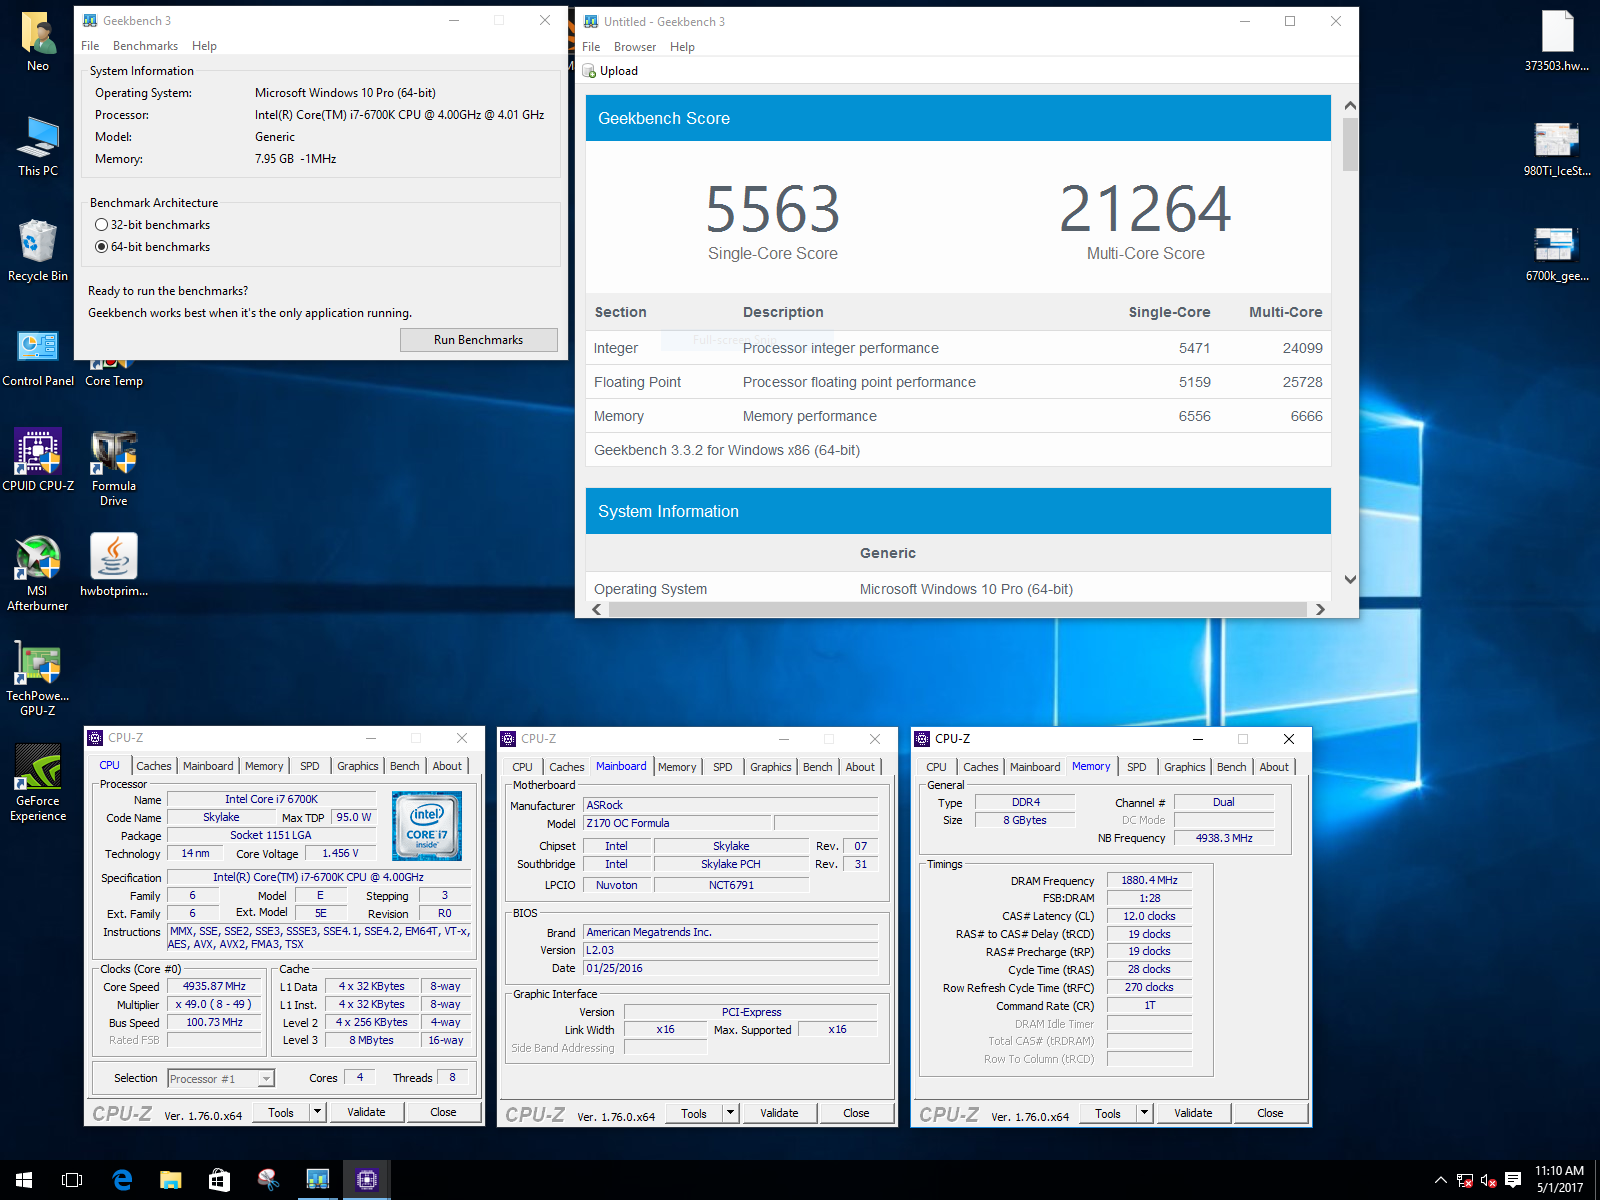This screenshot has height=1200, width=1600.
Task: Click the Run Benchmarks button
Action: click(x=478, y=340)
